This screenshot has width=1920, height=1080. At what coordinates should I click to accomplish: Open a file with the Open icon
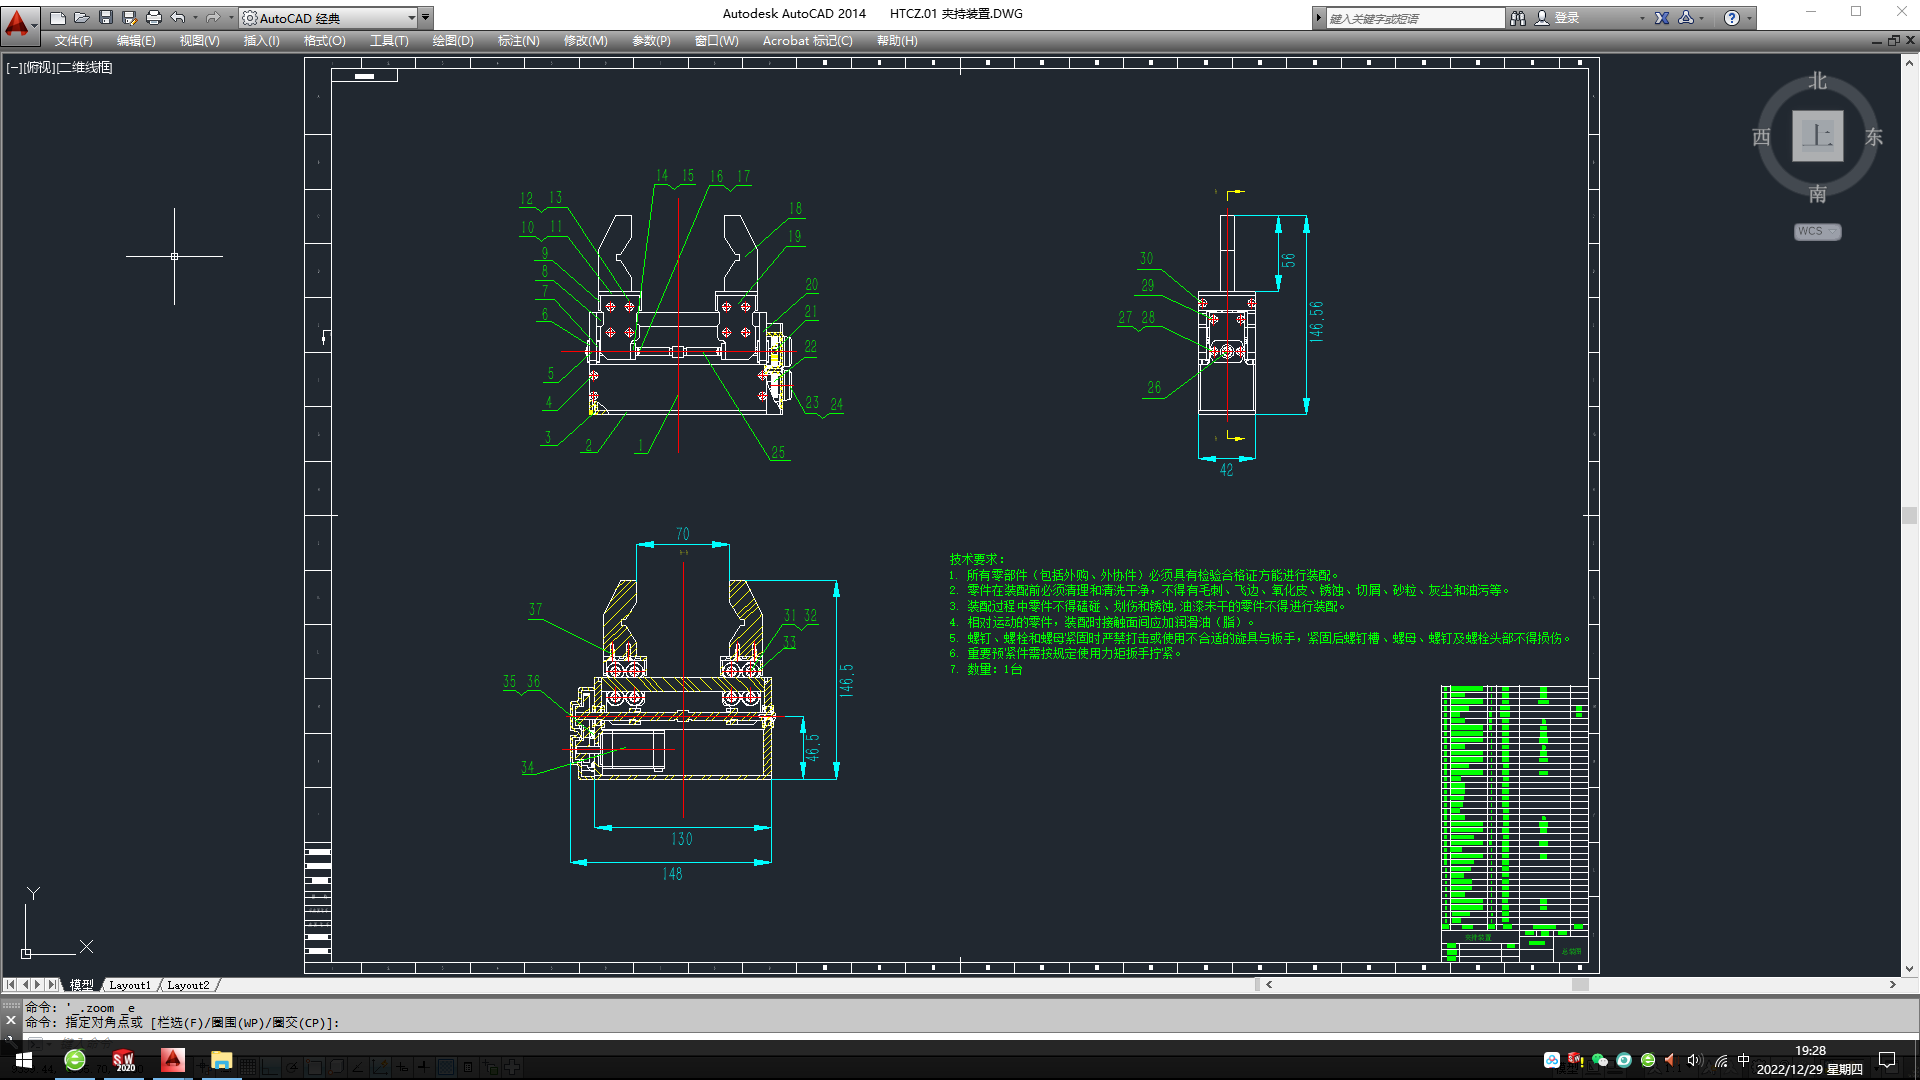[x=82, y=17]
